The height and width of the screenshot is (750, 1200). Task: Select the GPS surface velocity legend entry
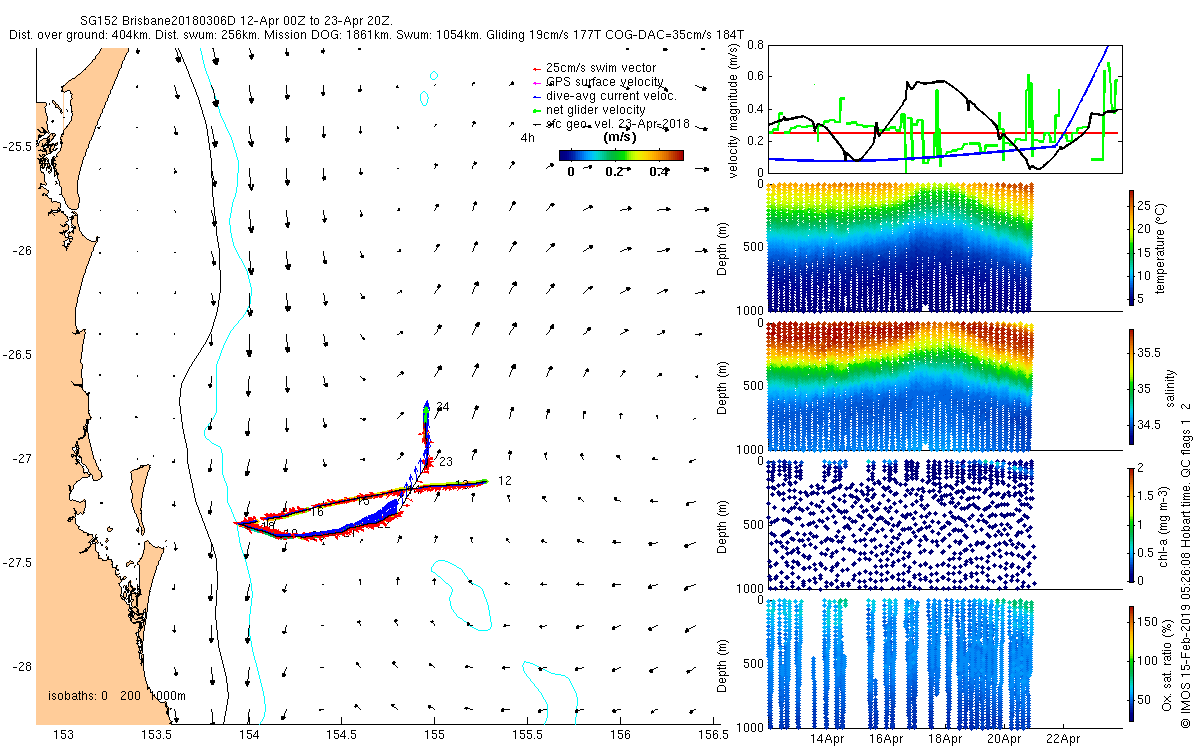point(598,81)
